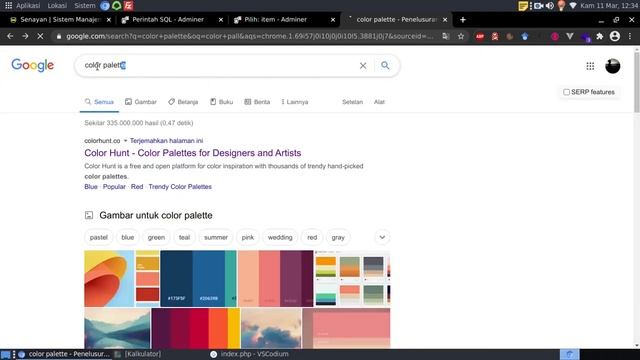The width and height of the screenshot is (640, 360).
Task: Open Alat search tools
Action: (x=379, y=102)
